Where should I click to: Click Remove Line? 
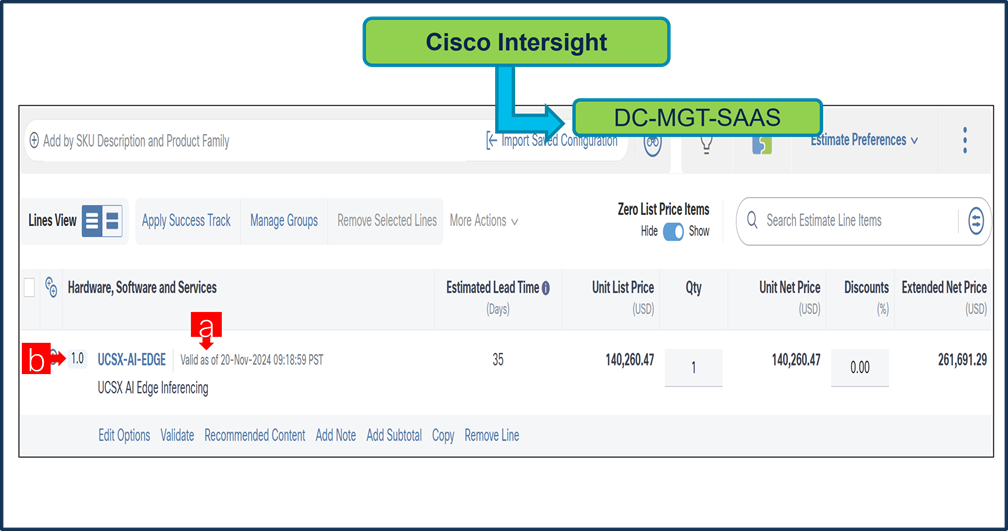[492, 435]
